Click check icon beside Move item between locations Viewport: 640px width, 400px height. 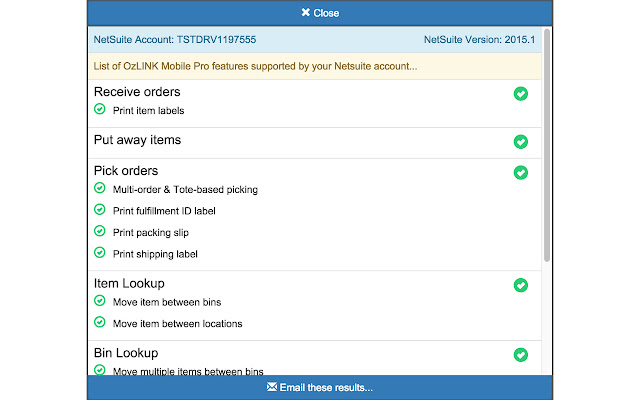(x=100, y=323)
